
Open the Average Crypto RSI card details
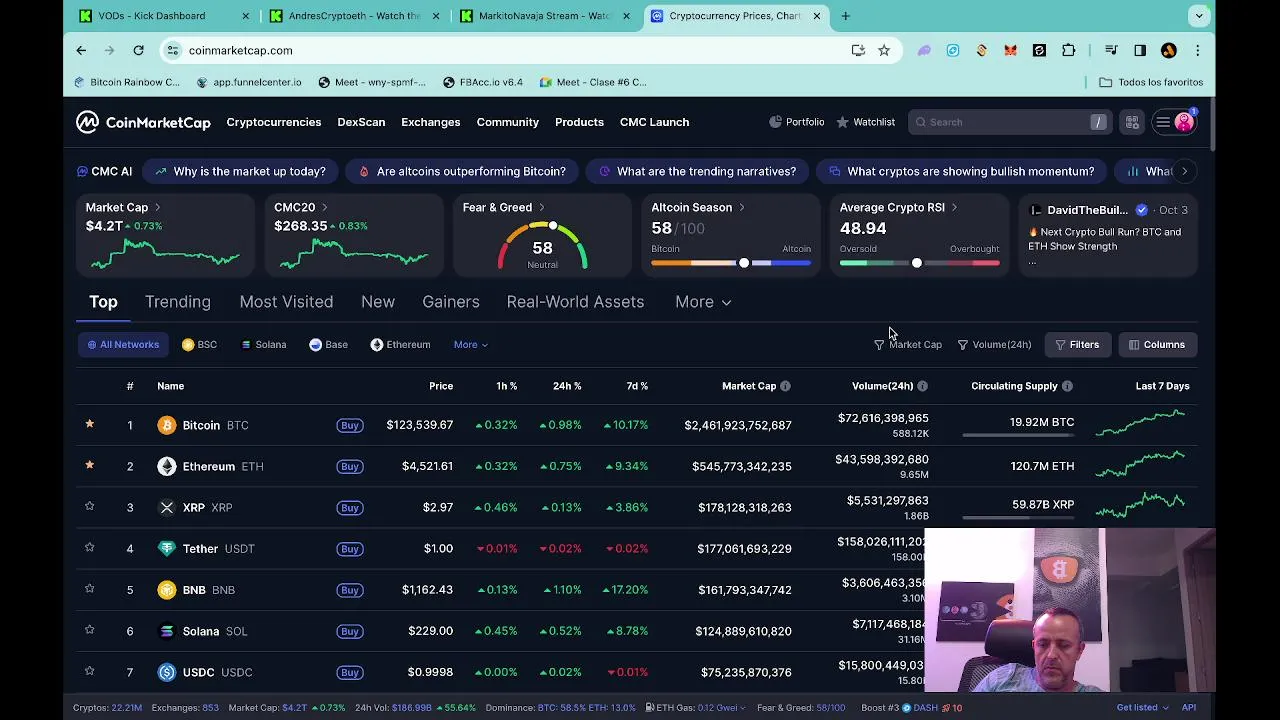point(919,235)
